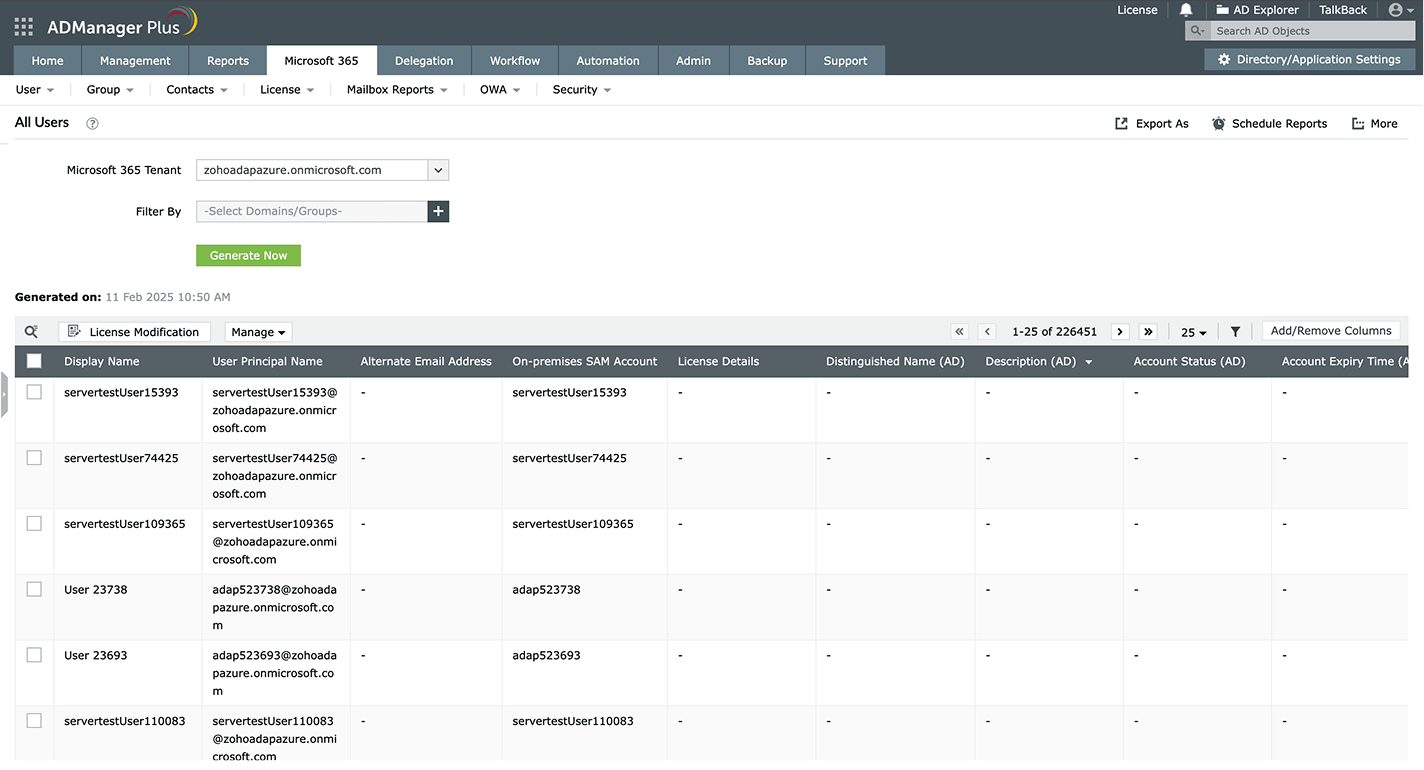The width and height of the screenshot is (1424, 770).
Task: Open the apps grid launcher icon
Action: 23,27
